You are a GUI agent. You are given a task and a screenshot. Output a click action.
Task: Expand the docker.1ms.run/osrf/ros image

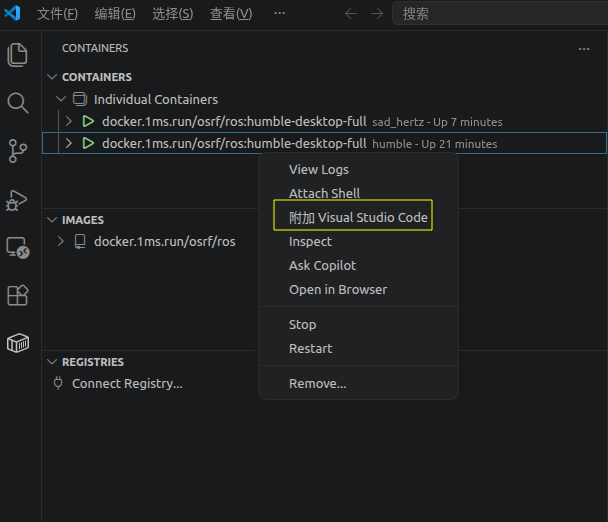[x=60, y=241]
